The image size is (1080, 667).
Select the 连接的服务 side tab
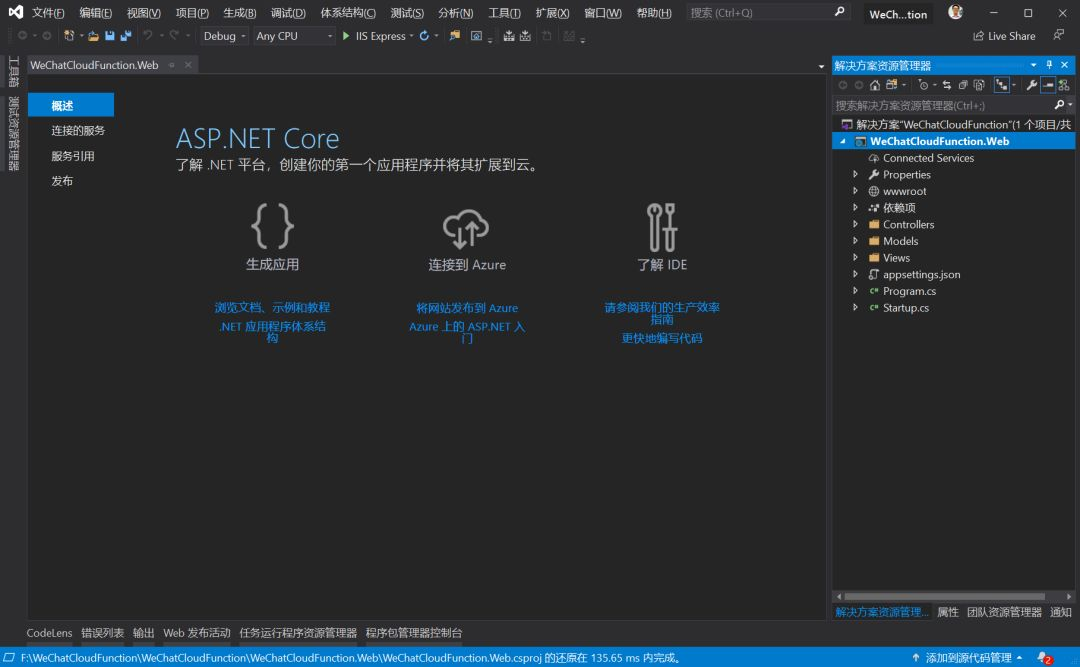[78, 130]
